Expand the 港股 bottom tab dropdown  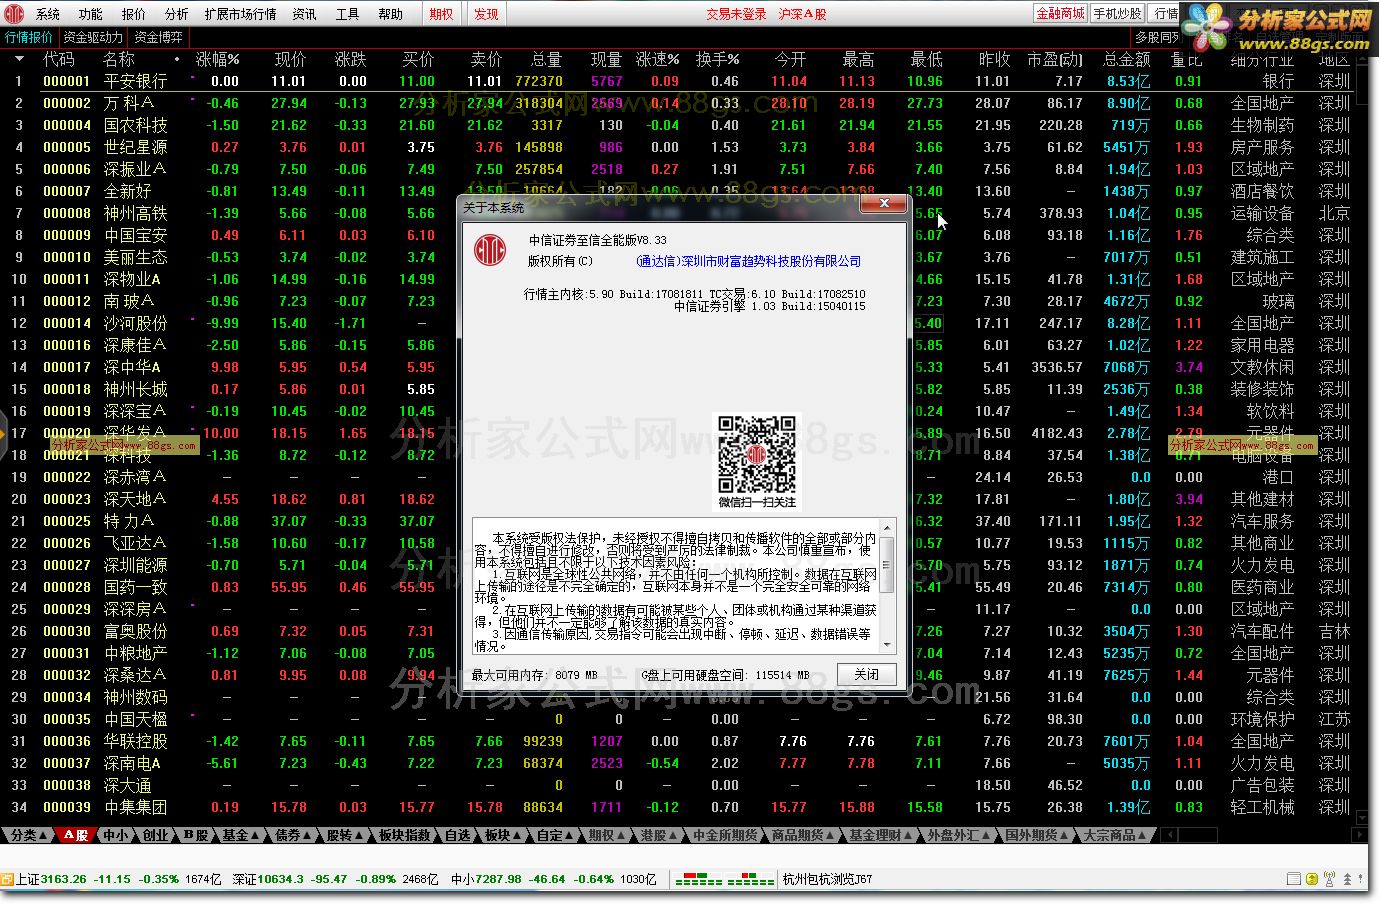tap(659, 835)
